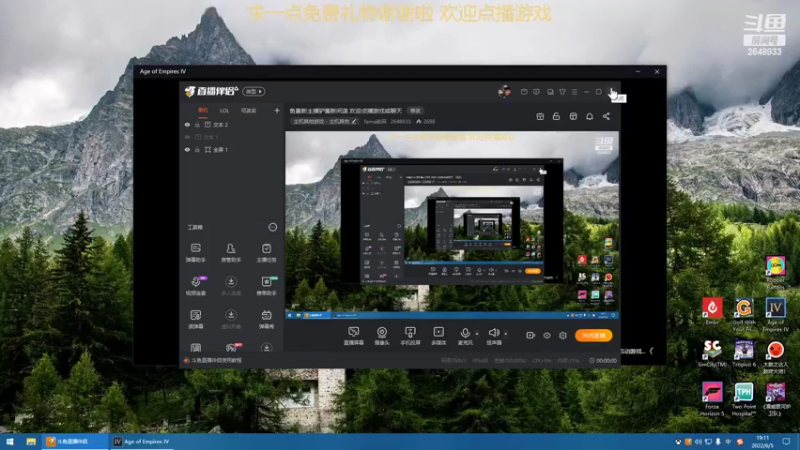Open the Ember desktop shortcut
The width and height of the screenshot is (800, 450).
coord(712,311)
